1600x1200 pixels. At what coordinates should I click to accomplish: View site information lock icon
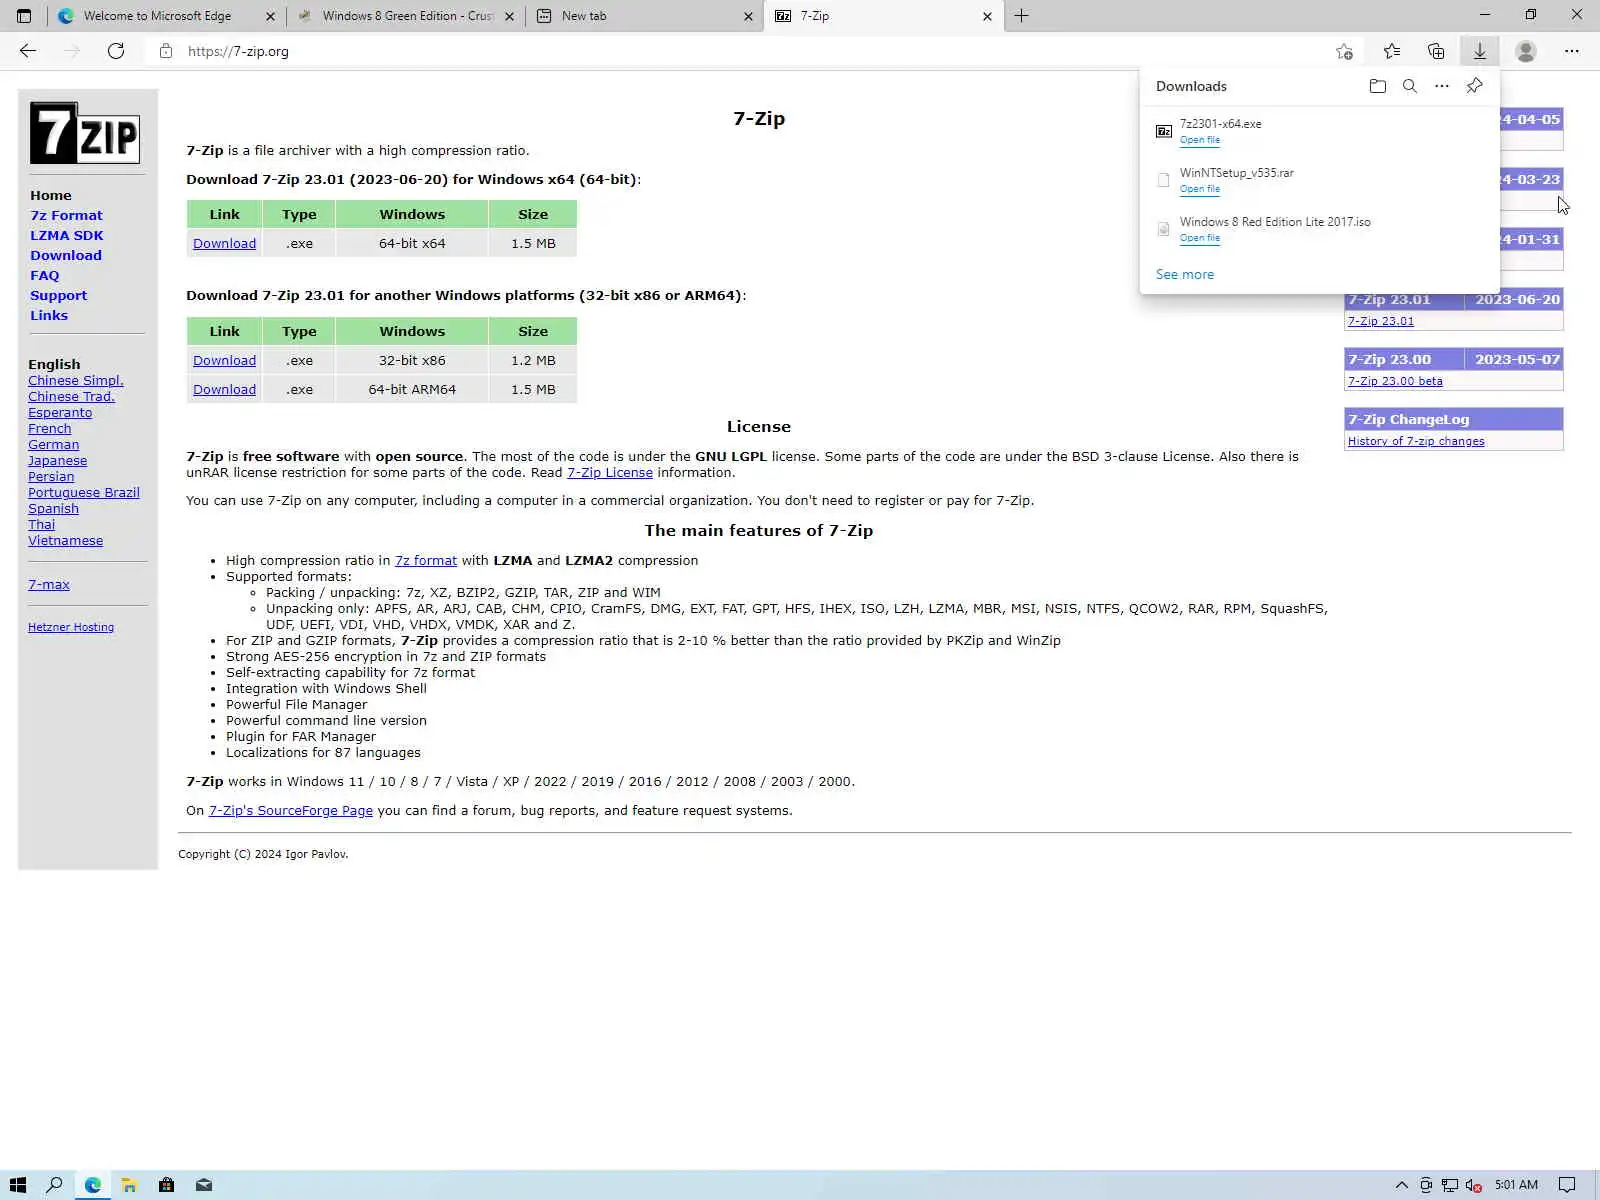point(166,51)
